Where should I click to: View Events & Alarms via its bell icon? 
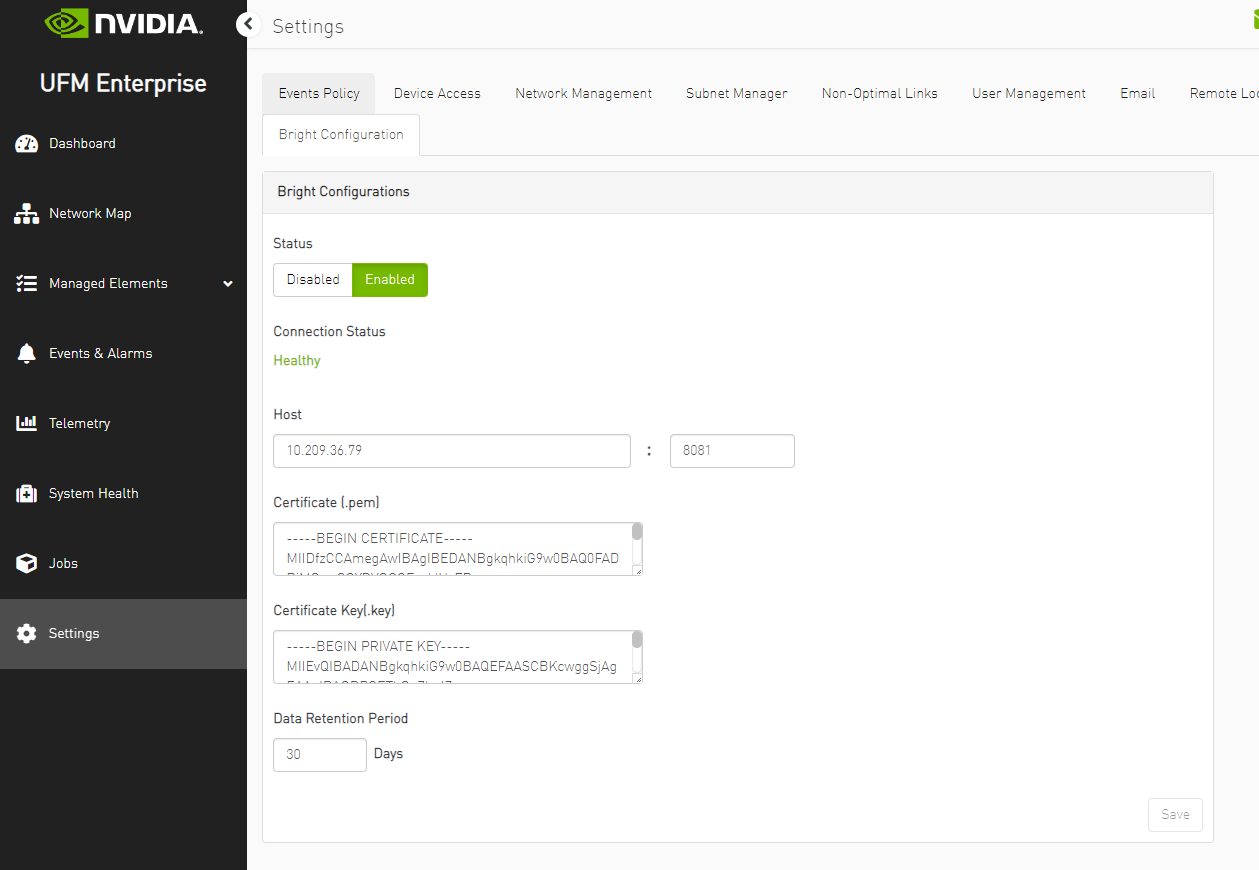pyautogui.click(x=26, y=353)
